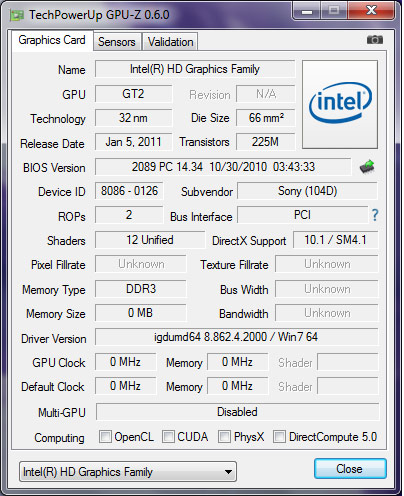This screenshot has width=404, height=496.
Task: Click the Intel vendor logo
Action: point(340,104)
